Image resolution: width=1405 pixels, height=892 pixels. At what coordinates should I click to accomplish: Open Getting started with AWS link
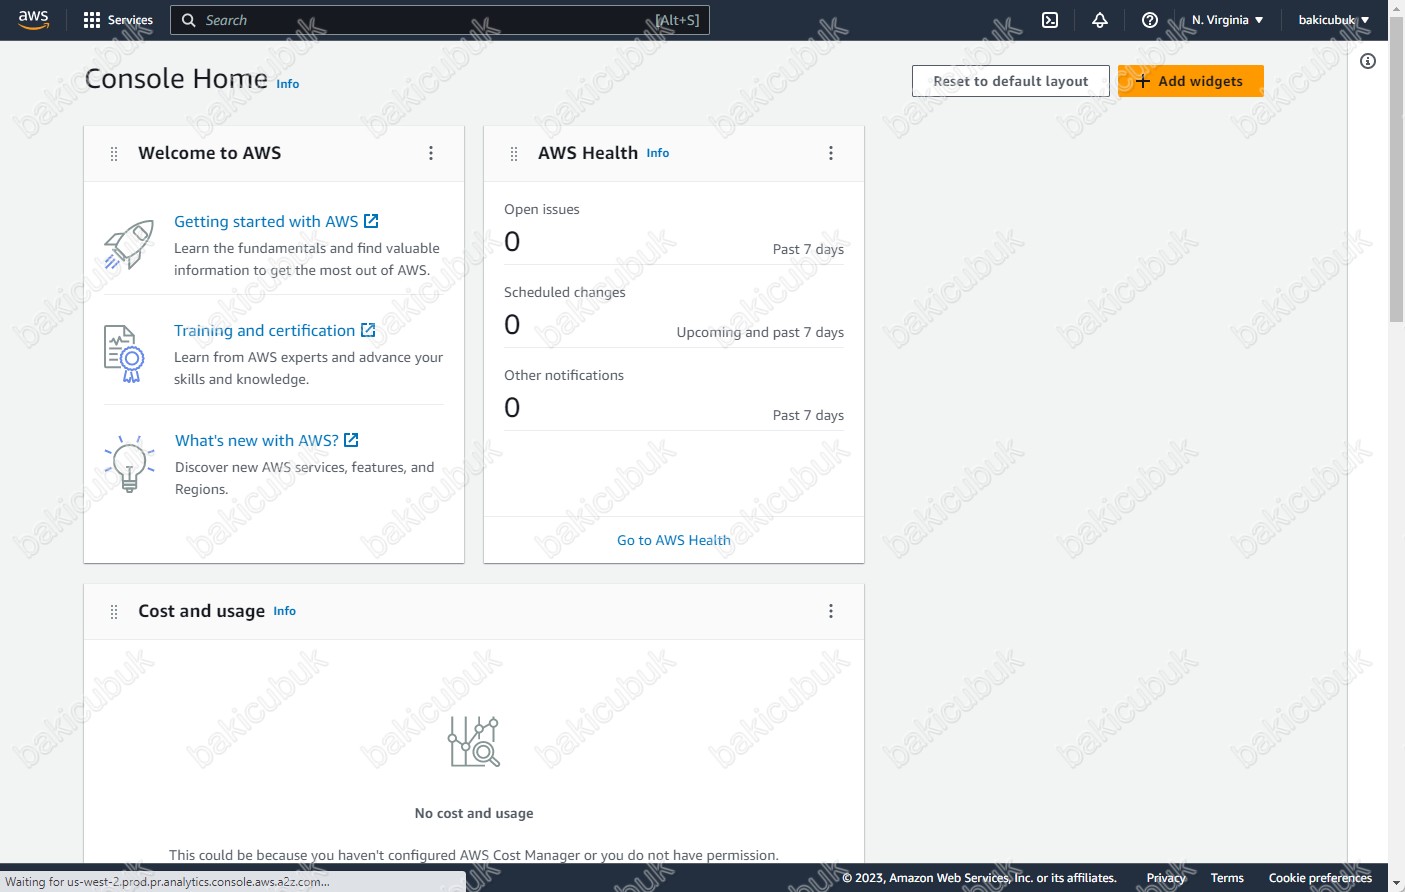tap(276, 221)
